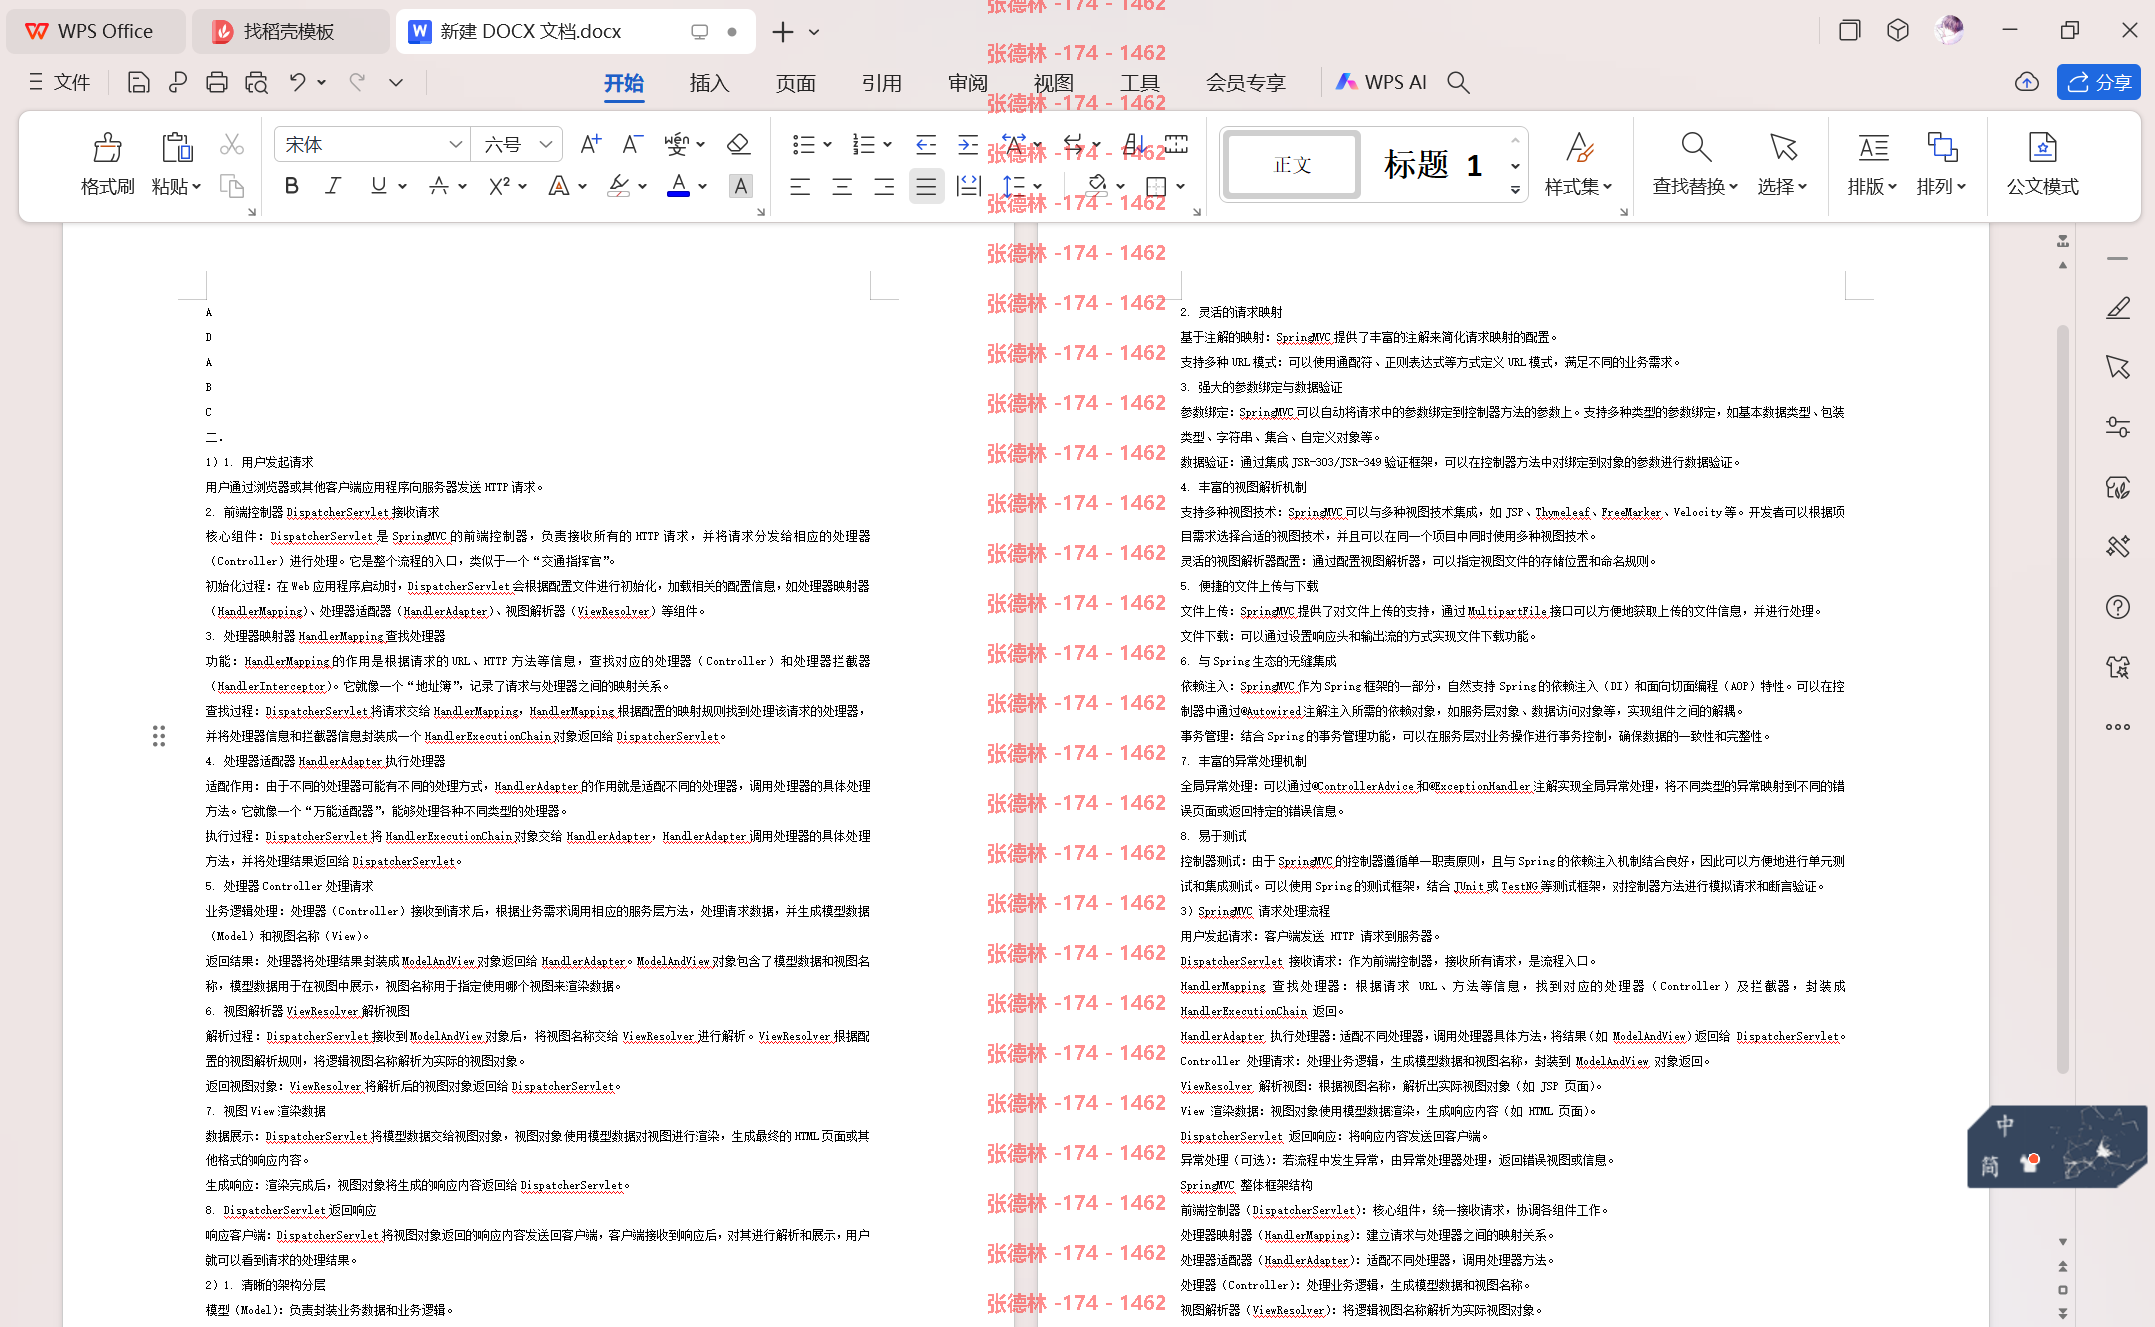Increase font size with A+ icon
2155x1327 pixels.
coord(590,145)
